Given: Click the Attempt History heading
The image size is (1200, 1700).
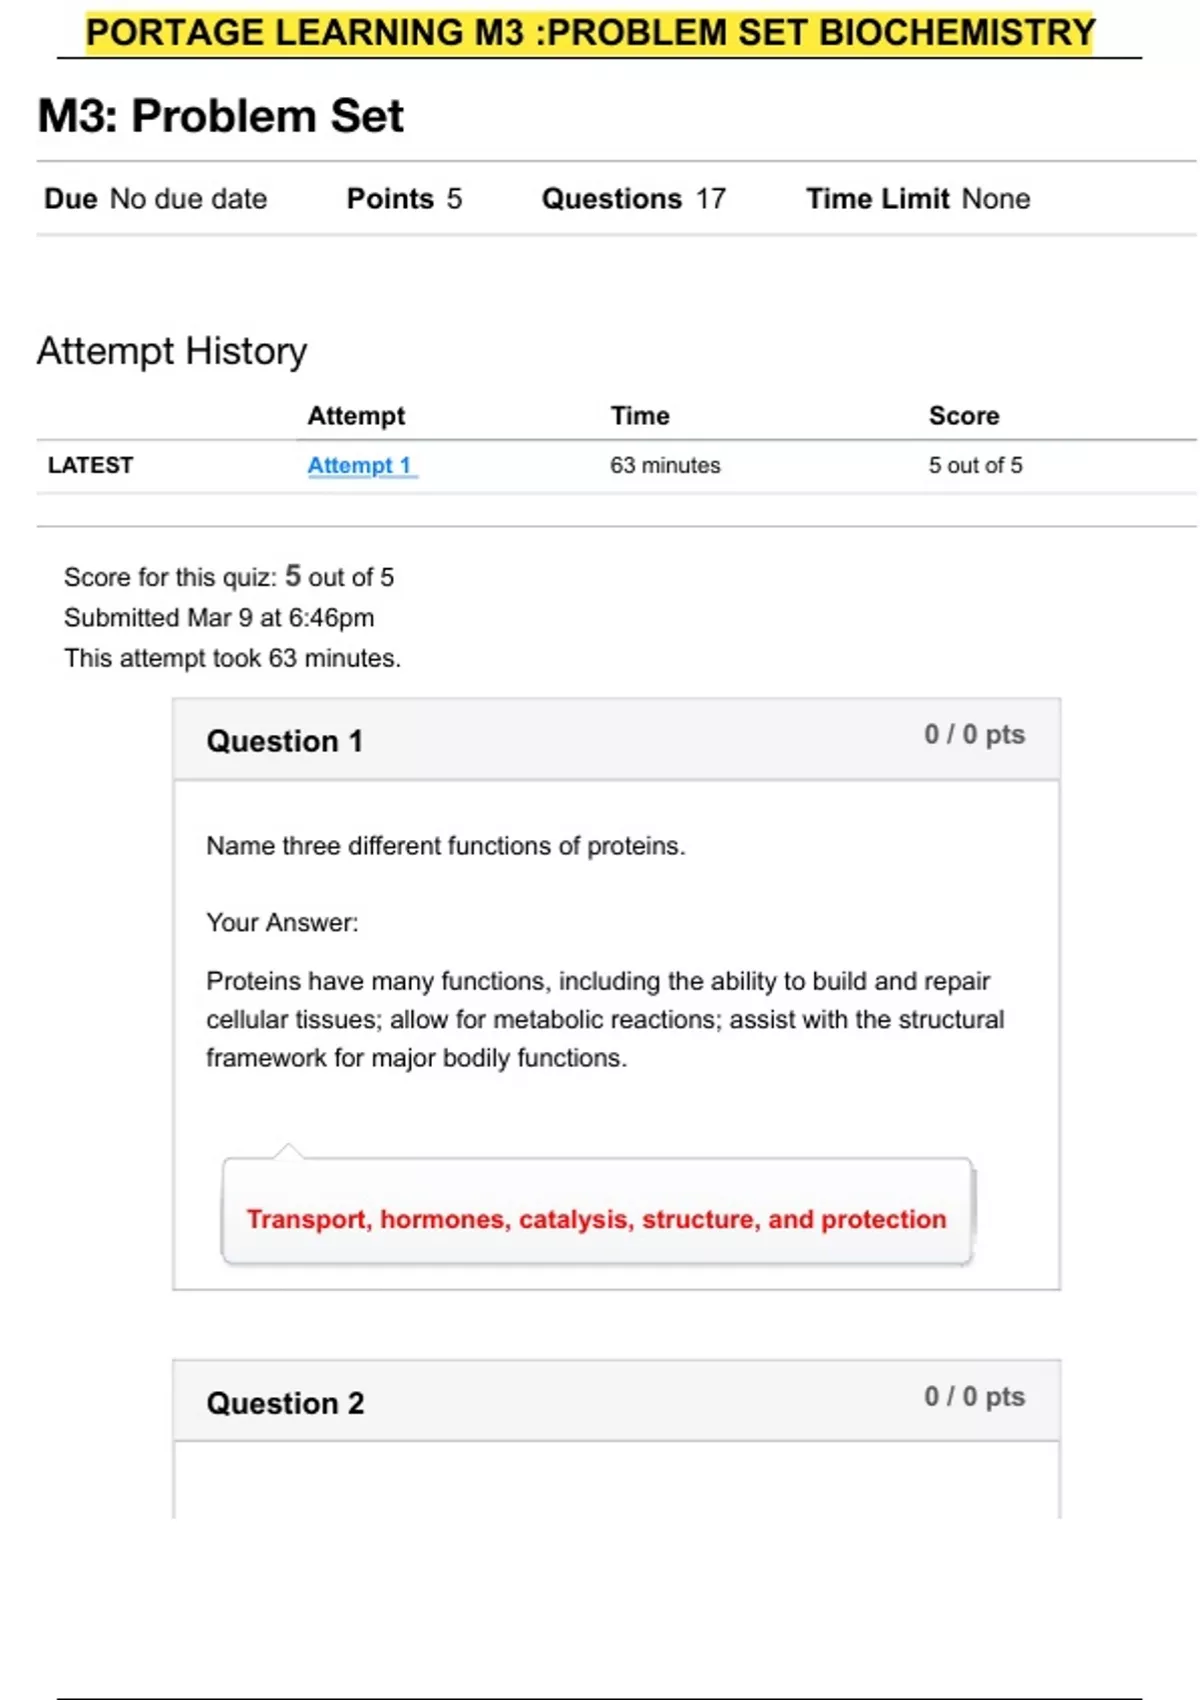Looking at the screenshot, I should pyautogui.click(x=172, y=351).
